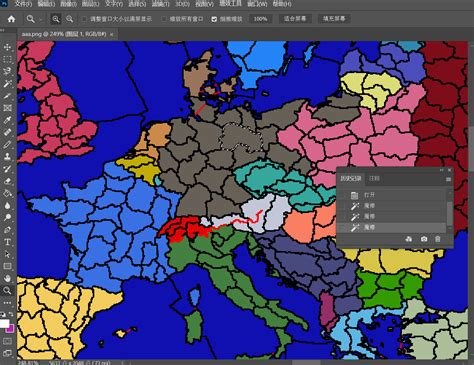Select the Blur tool
474x365 pixels.
coord(7,205)
